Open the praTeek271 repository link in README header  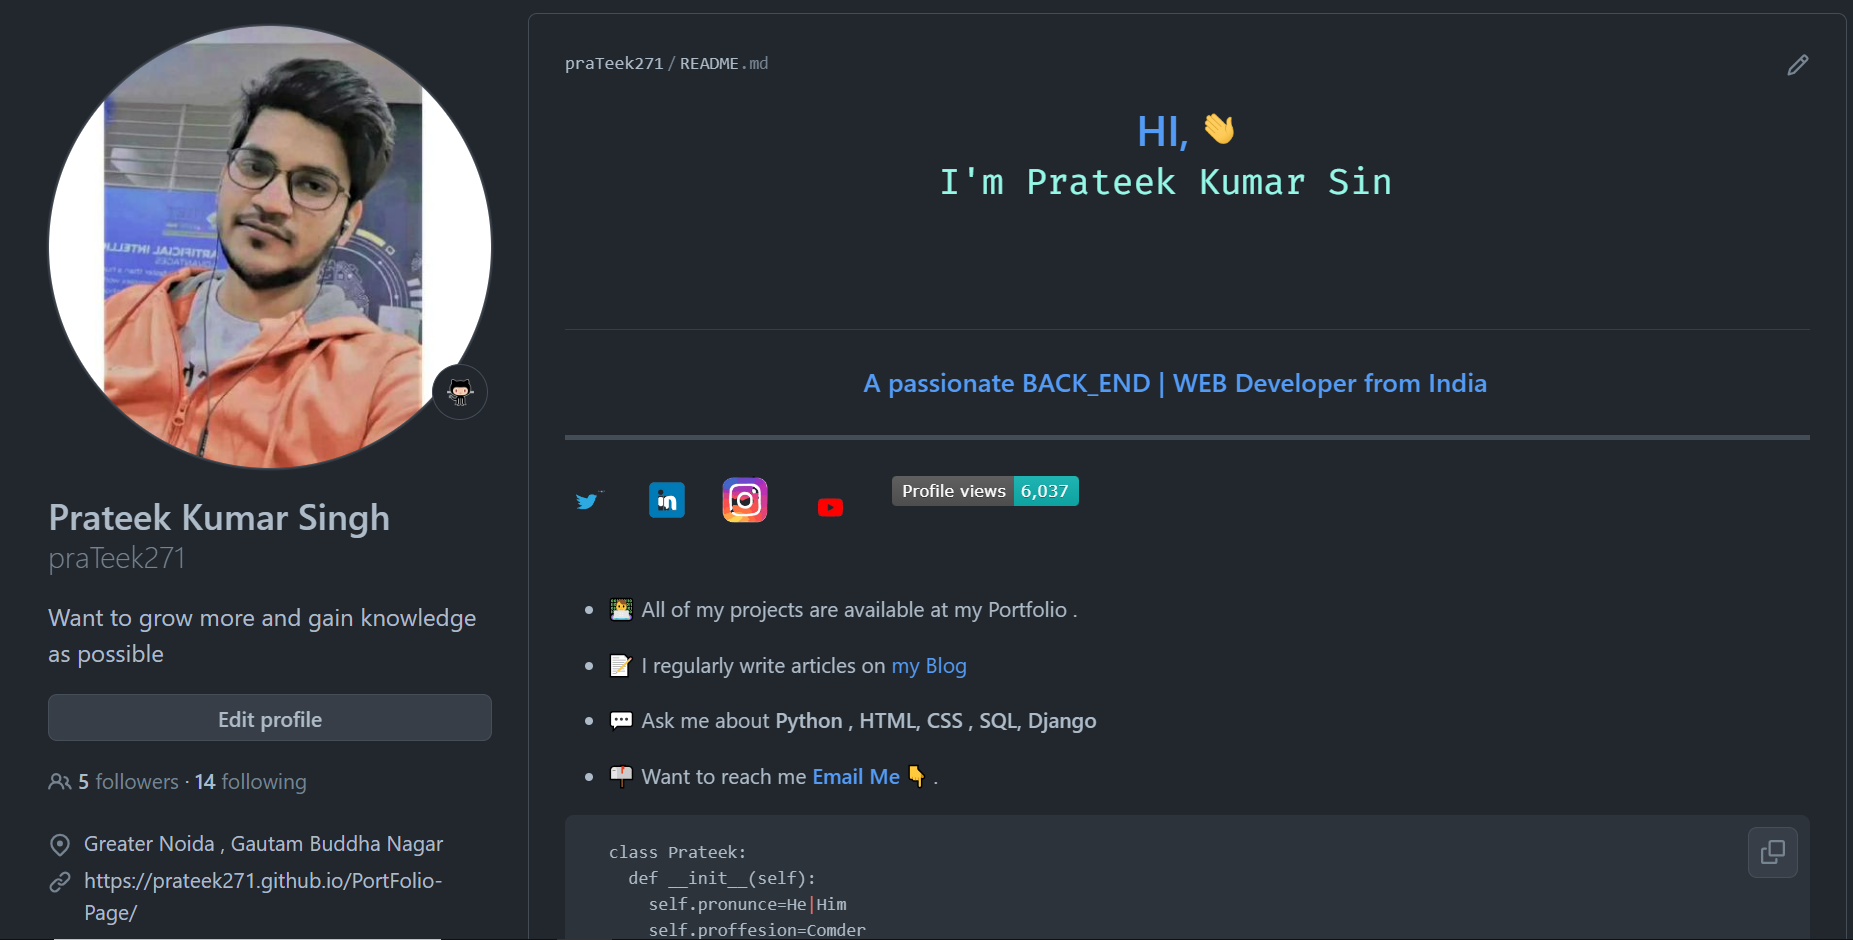coord(614,63)
